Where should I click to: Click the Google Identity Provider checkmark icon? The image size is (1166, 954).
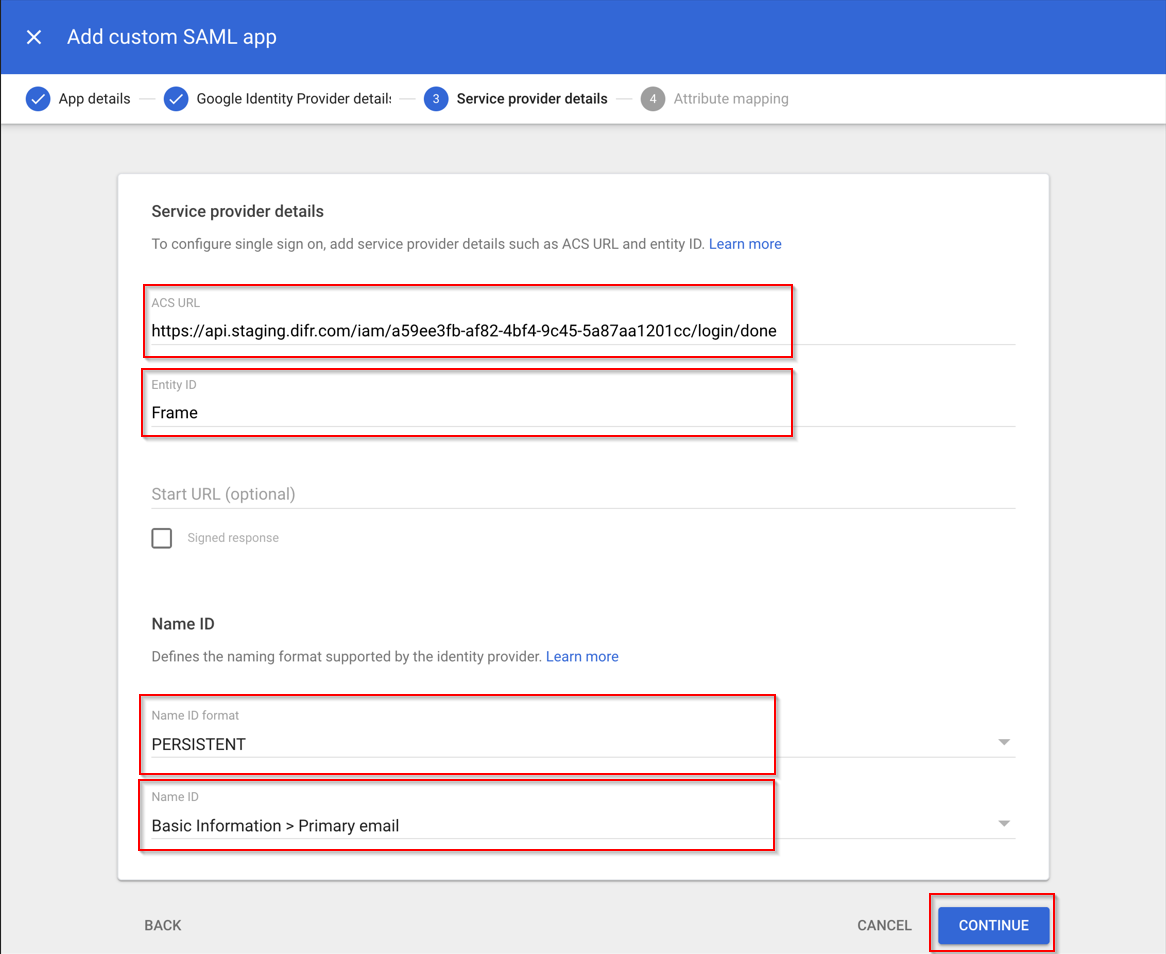click(x=176, y=99)
